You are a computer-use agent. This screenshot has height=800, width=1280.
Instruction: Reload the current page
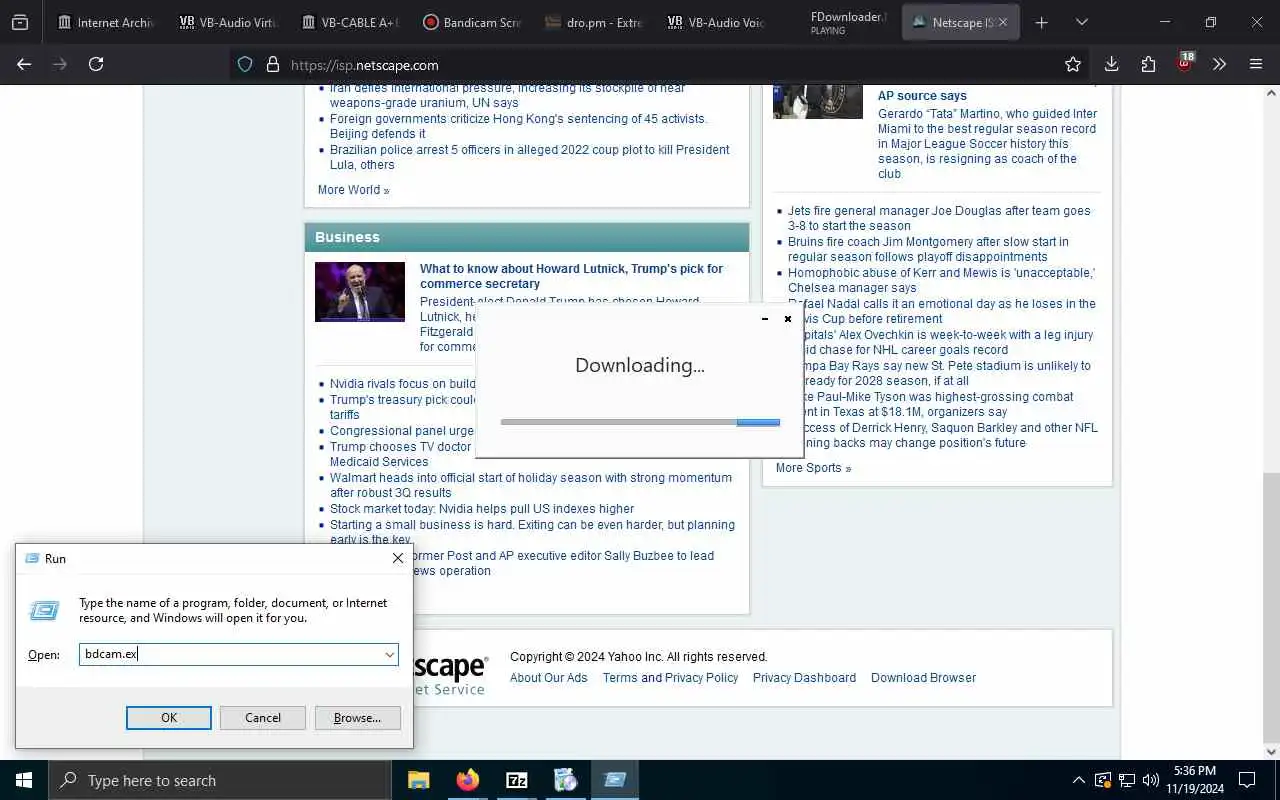click(x=96, y=64)
